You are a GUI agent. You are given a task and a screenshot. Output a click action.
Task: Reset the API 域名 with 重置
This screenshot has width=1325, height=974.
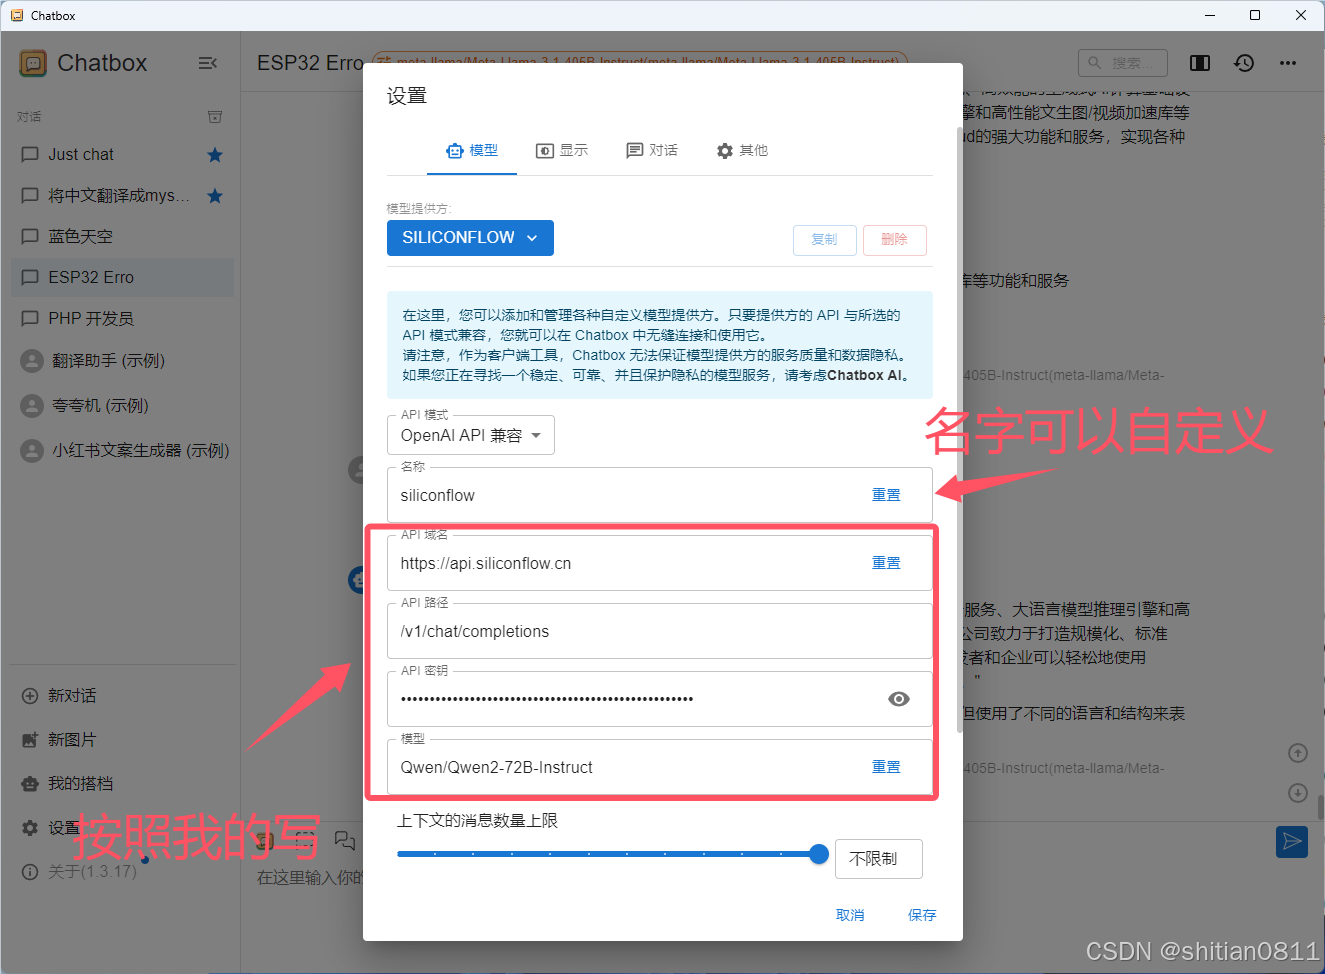886,564
